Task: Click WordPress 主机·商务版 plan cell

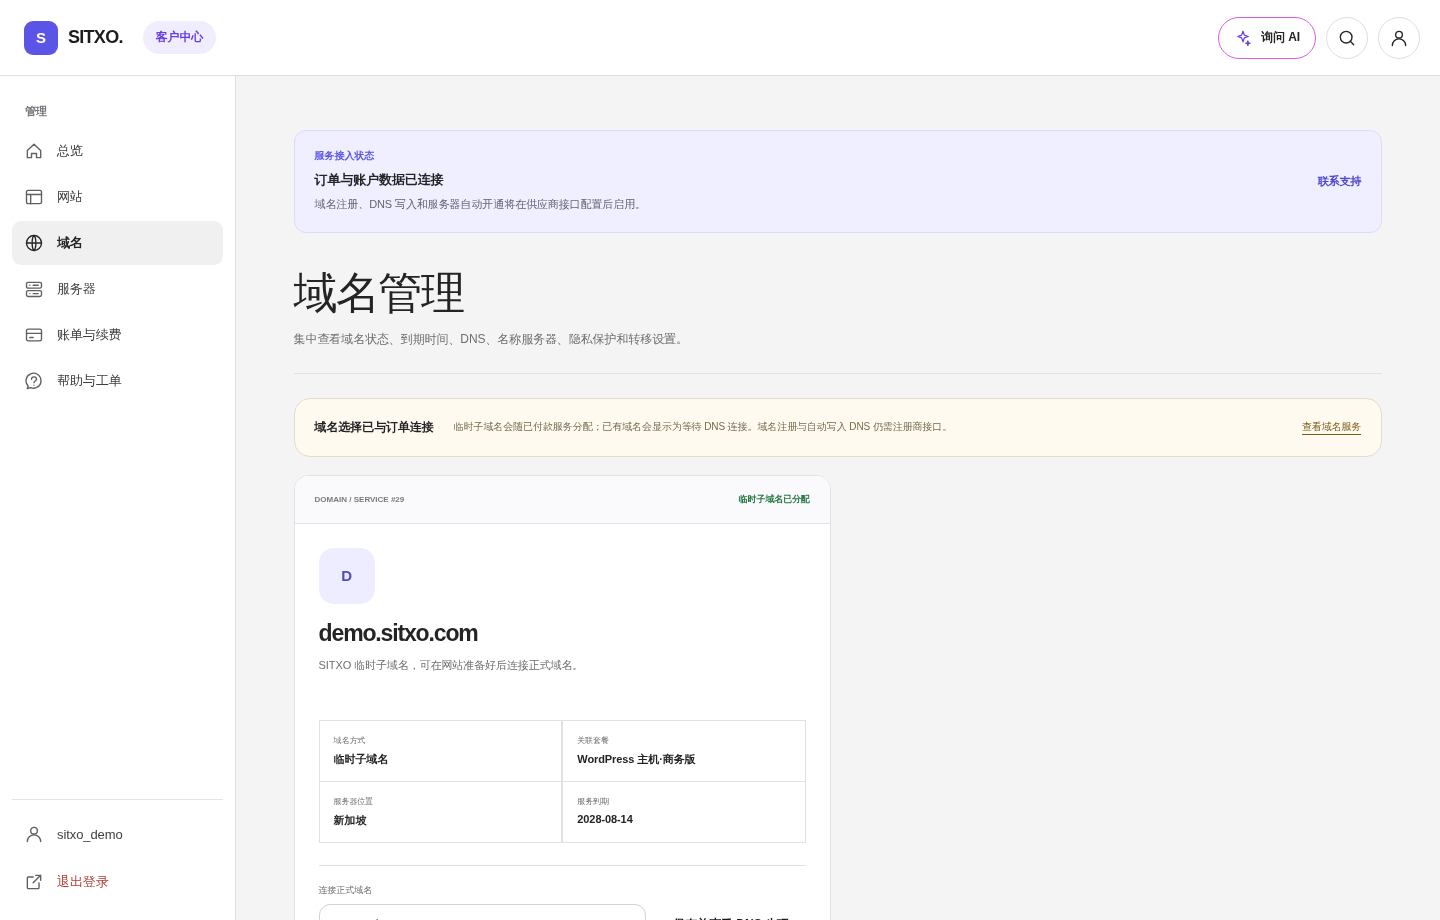Action: click(684, 751)
